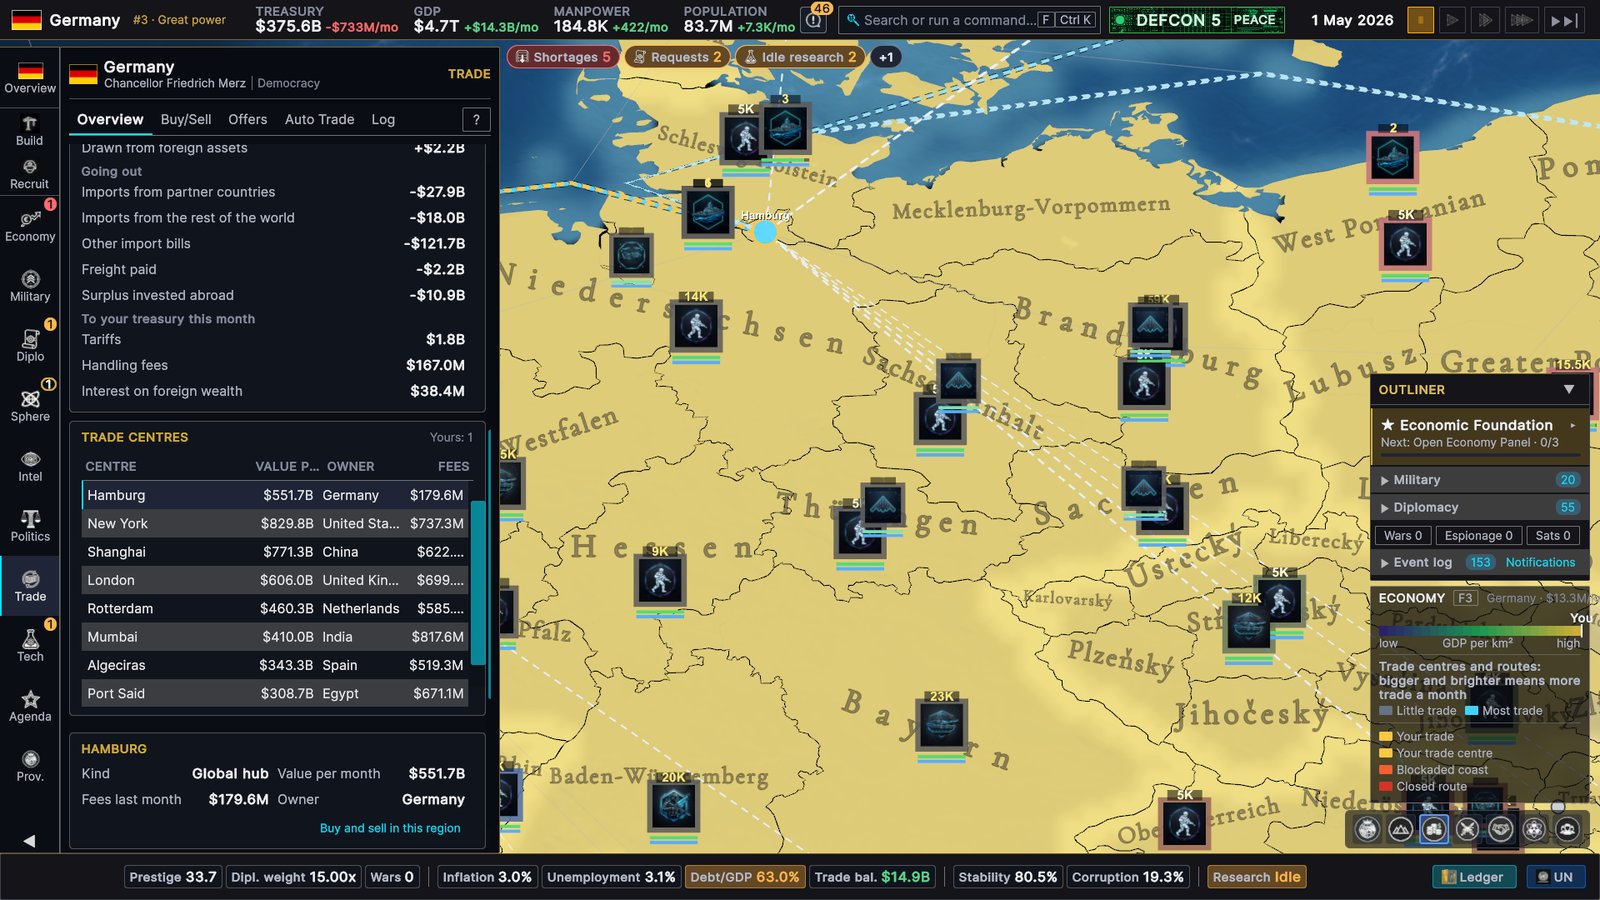Set game speed to triple fast
The height and width of the screenshot is (900, 1600).
click(1521, 20)
